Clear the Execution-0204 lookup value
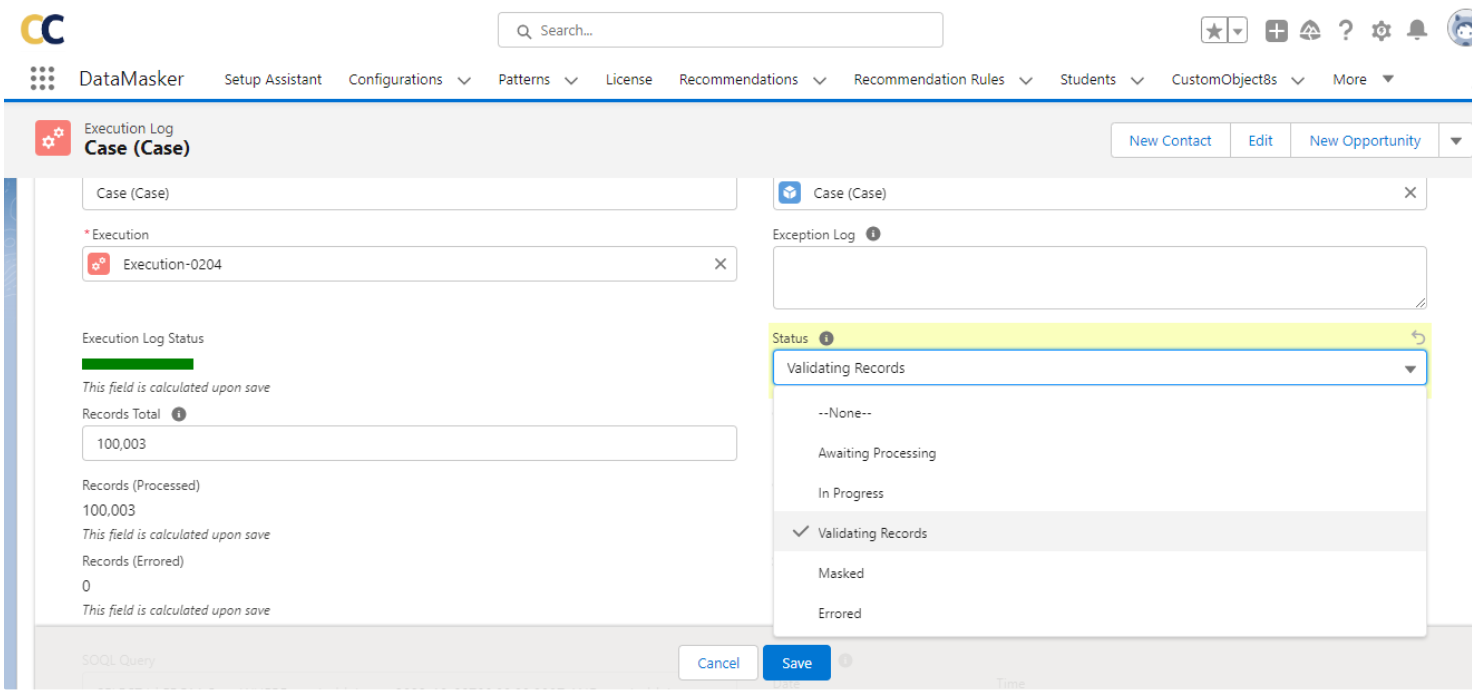 [720, 264]
